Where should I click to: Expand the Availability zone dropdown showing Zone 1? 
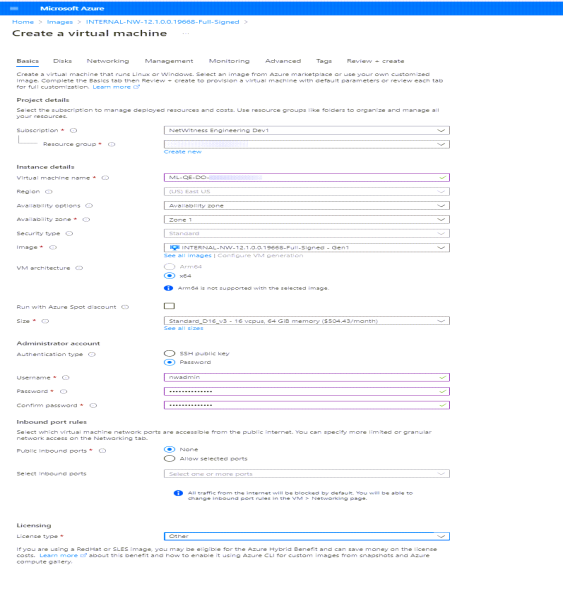[307, 220]
